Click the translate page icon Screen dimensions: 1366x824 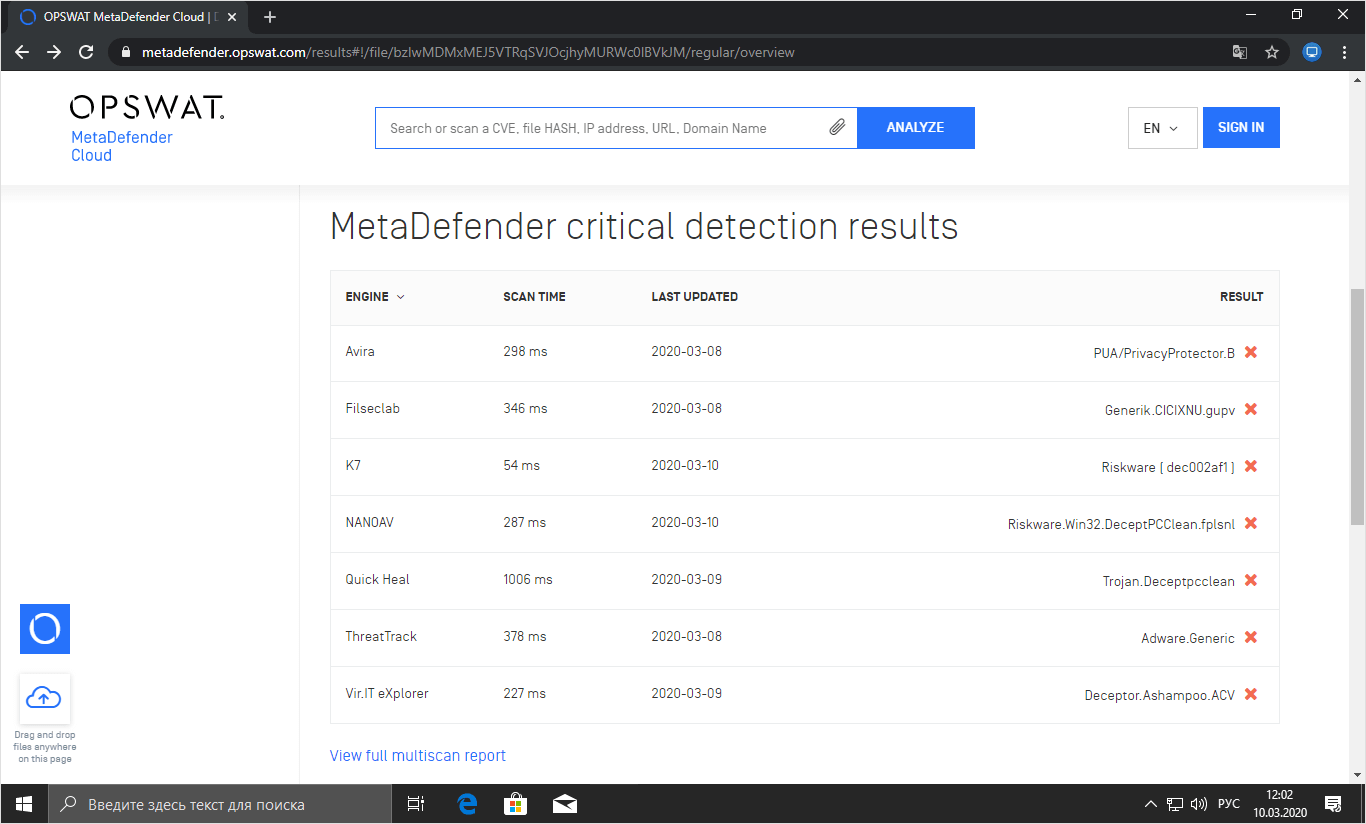[1240, 52]
